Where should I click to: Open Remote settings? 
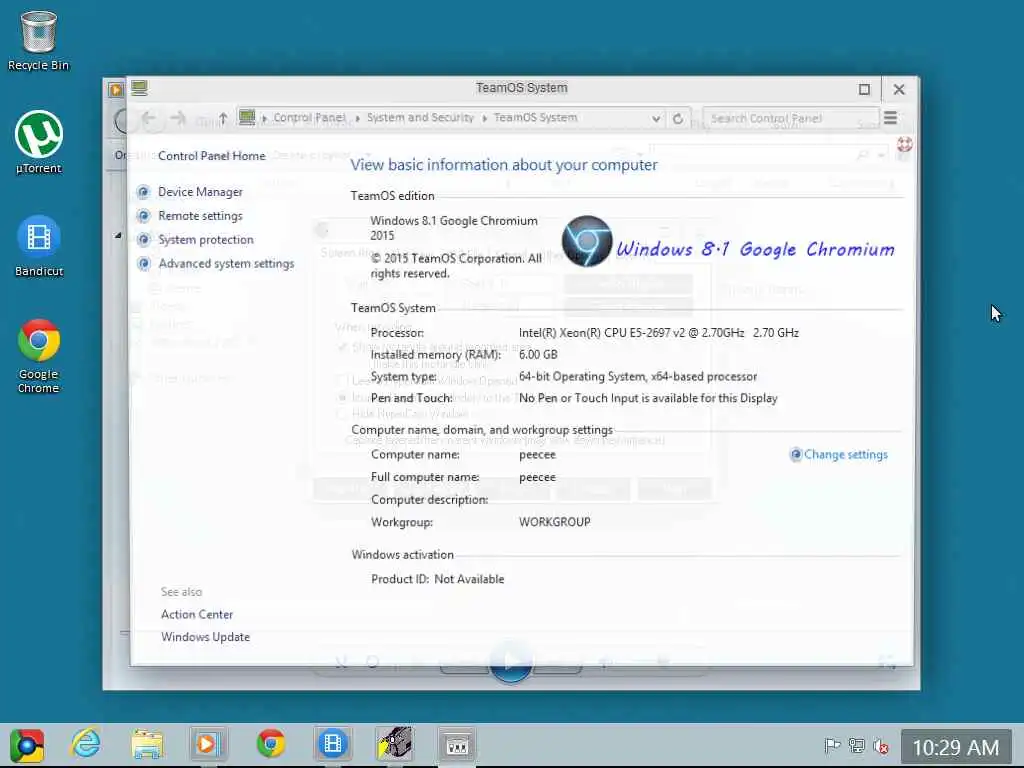click(200, 216)
